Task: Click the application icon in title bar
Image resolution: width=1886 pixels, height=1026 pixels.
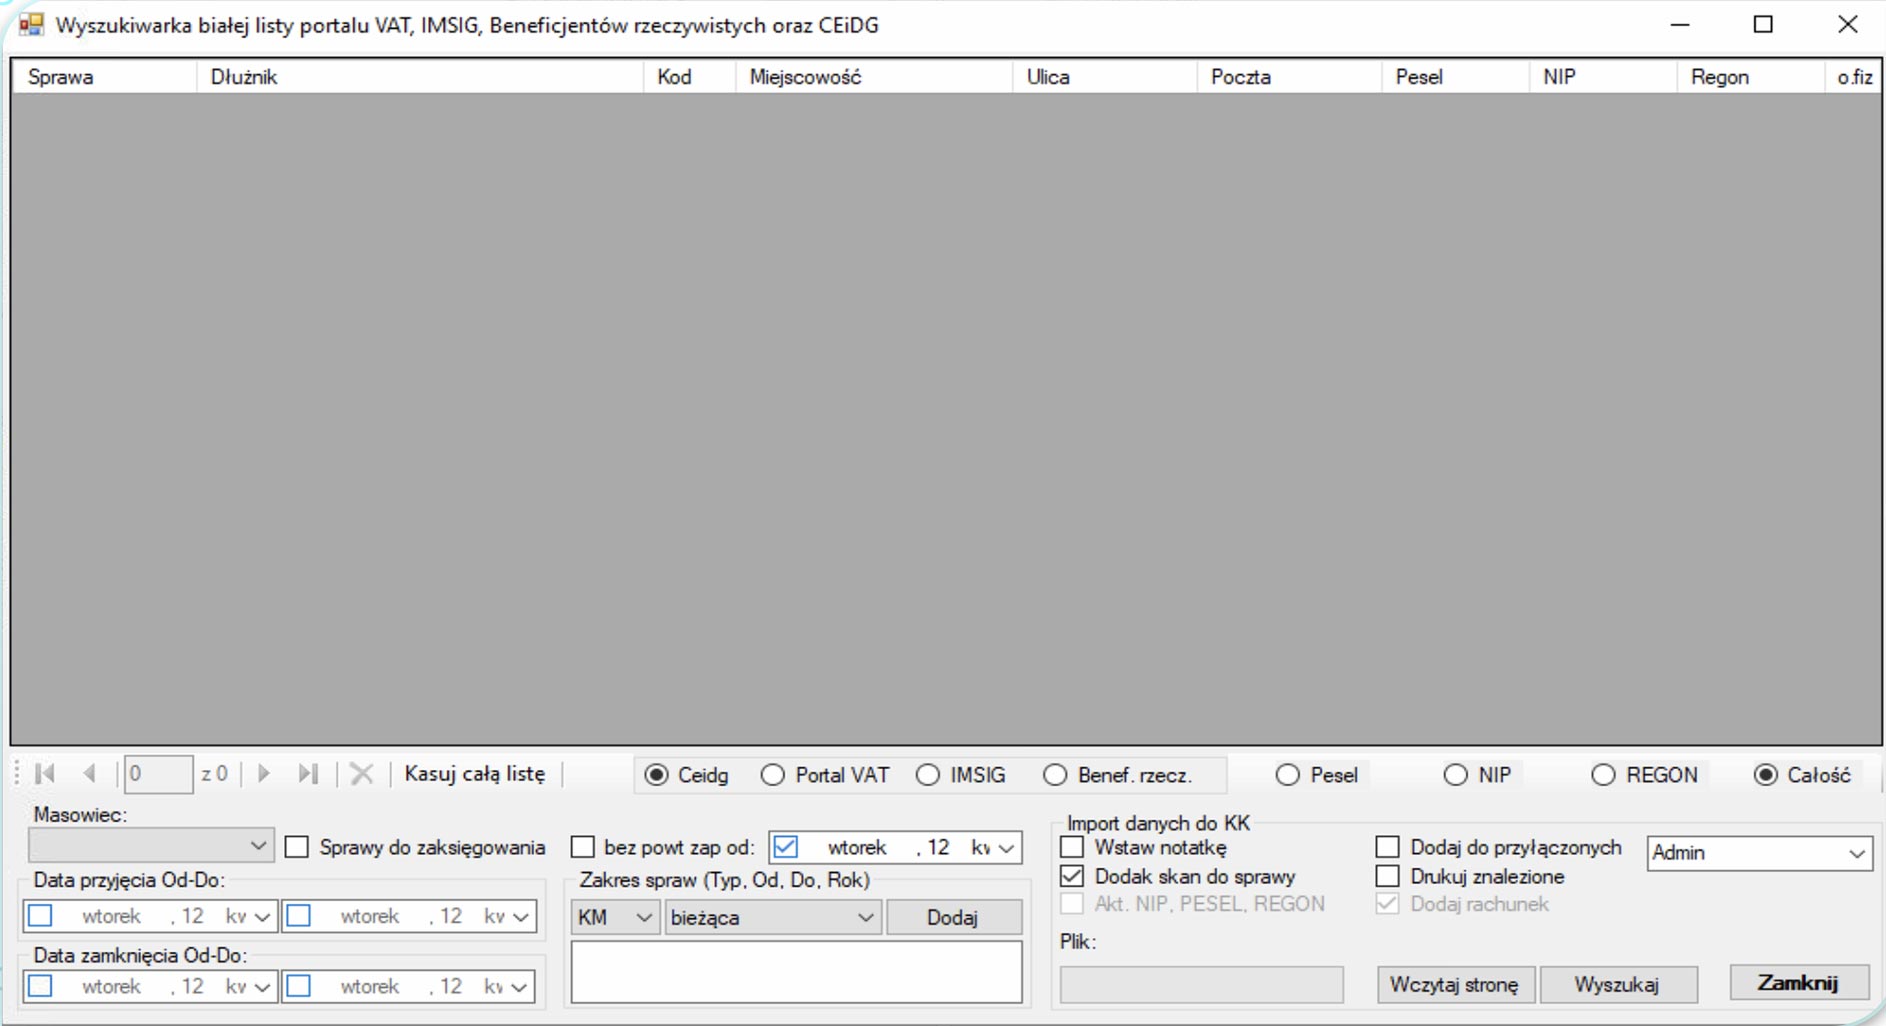Action: pyautogui.click(x=31, y=25)
